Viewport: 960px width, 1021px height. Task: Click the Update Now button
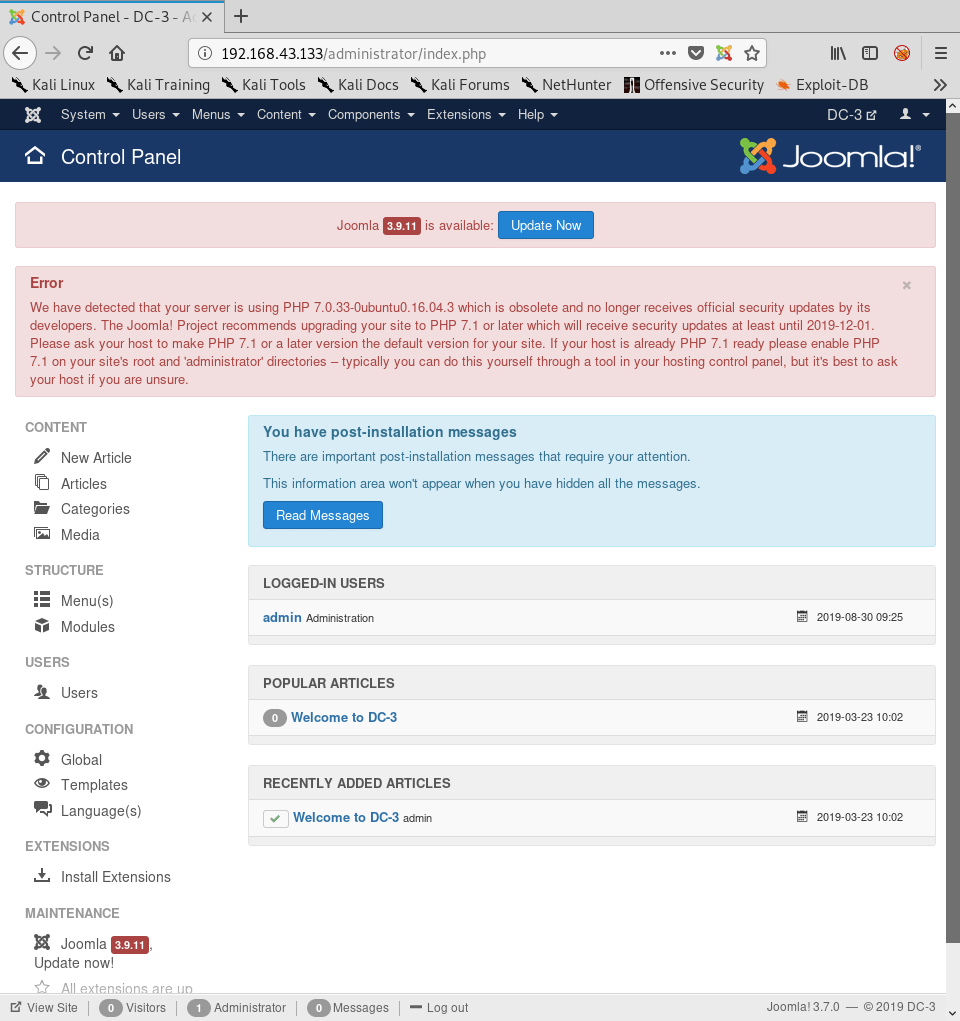[546, 225]
